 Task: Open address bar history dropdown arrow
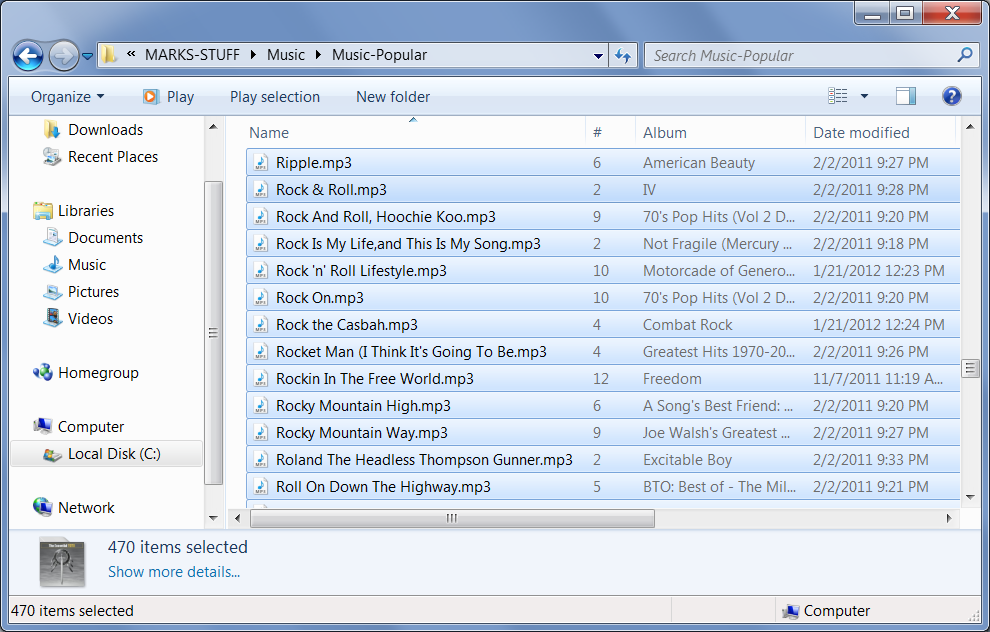point(598,56)
